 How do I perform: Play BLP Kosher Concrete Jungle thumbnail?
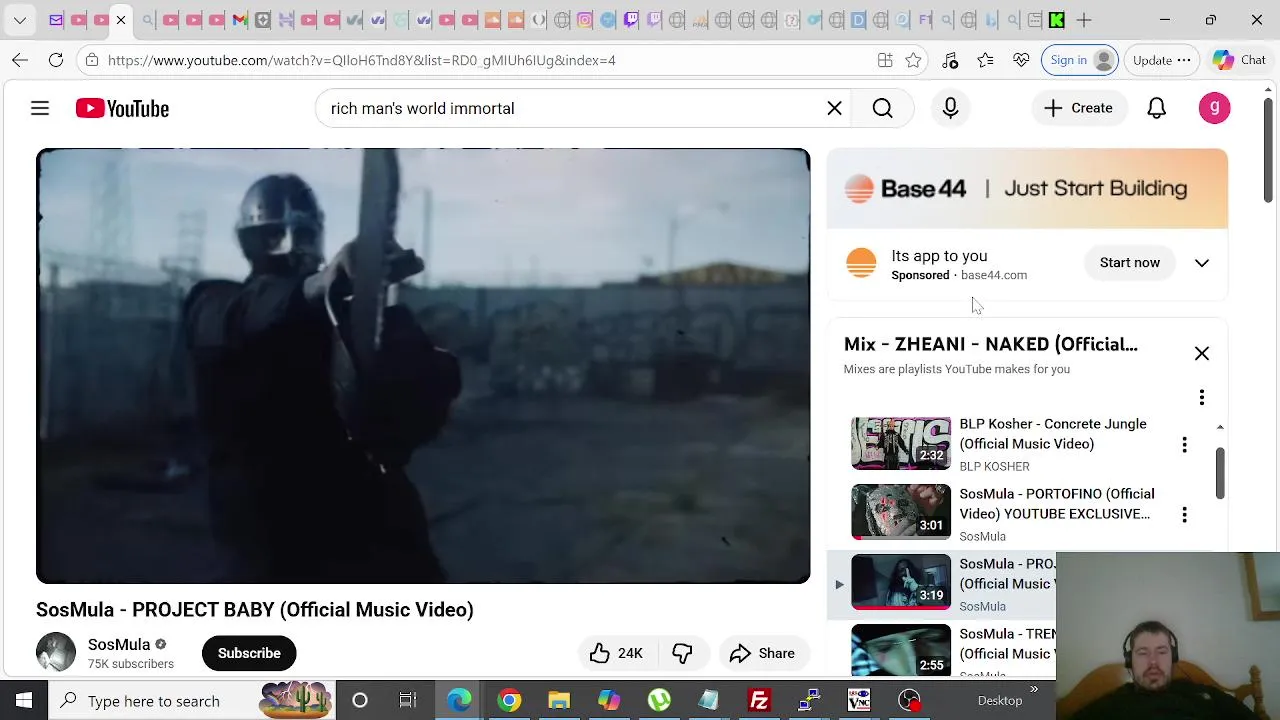(x=901, y=443)
